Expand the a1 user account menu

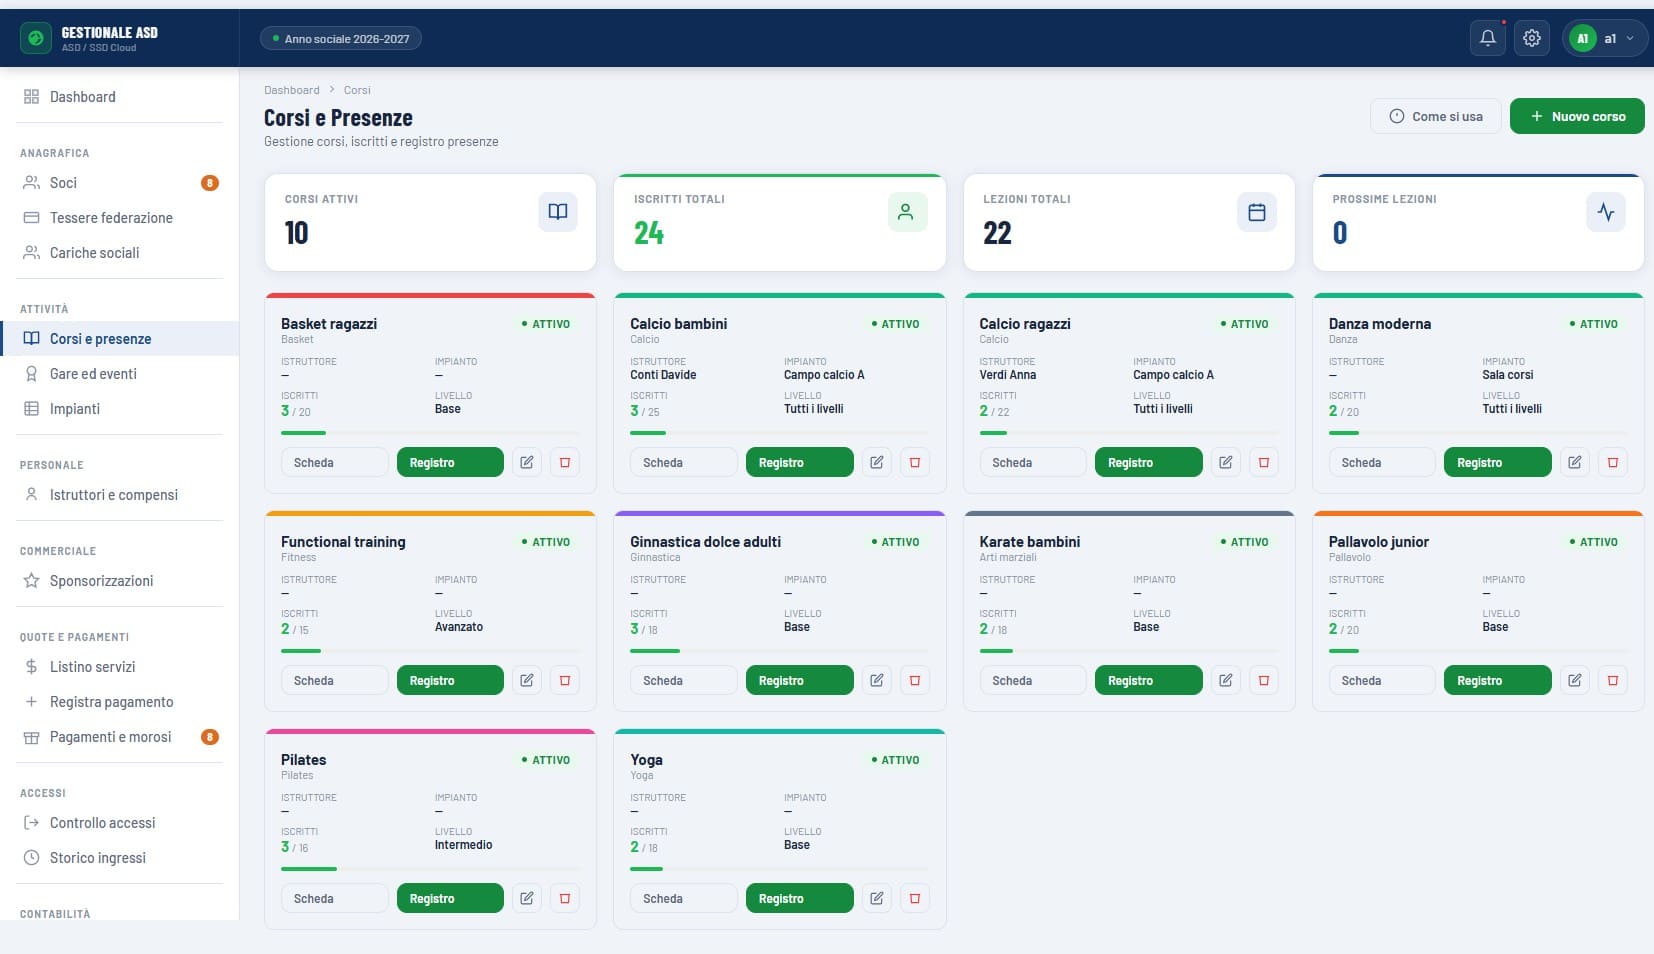coord(1605,38)
